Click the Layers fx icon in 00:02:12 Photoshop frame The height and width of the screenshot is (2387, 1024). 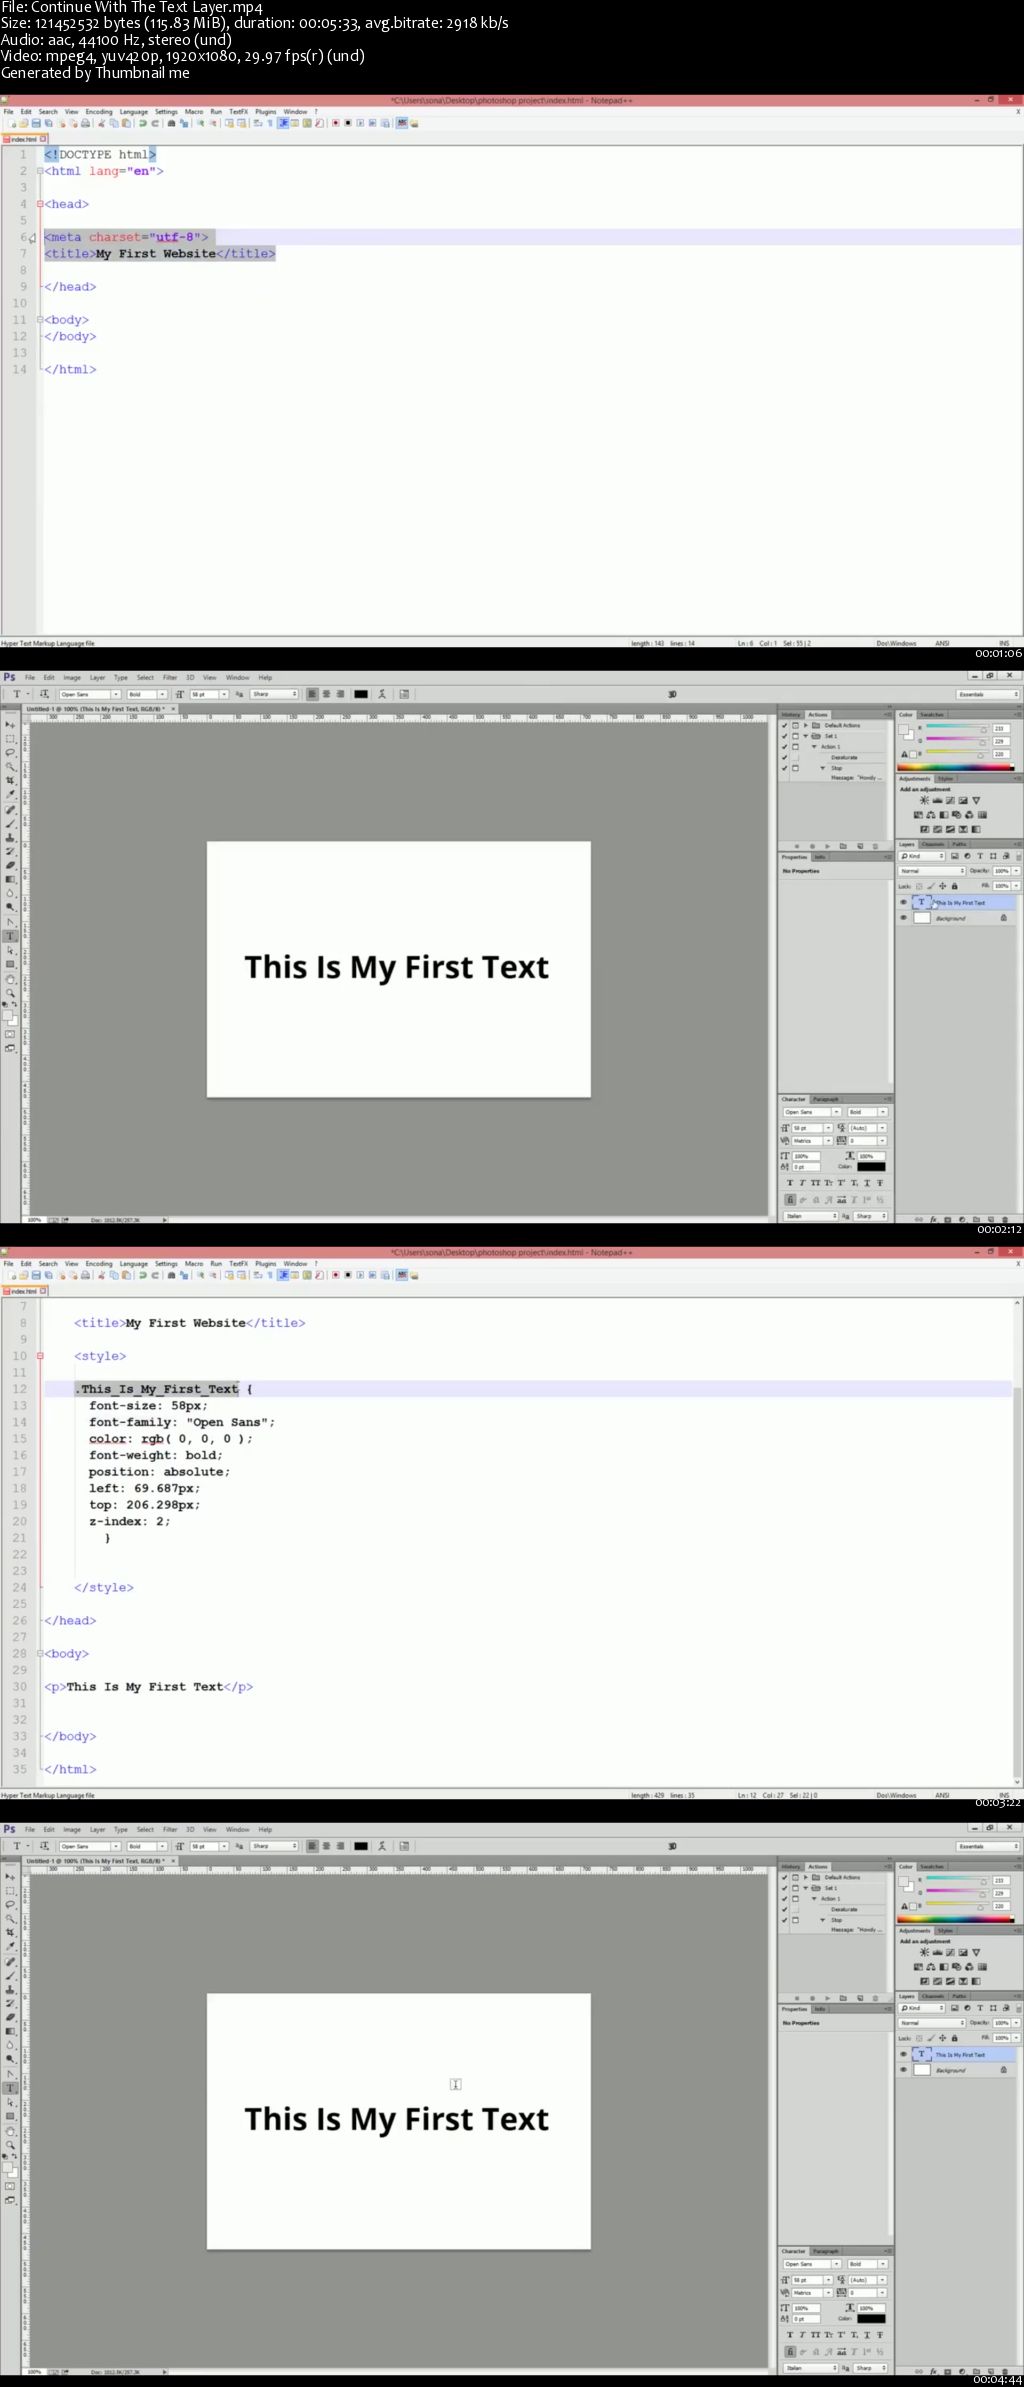933,1219
